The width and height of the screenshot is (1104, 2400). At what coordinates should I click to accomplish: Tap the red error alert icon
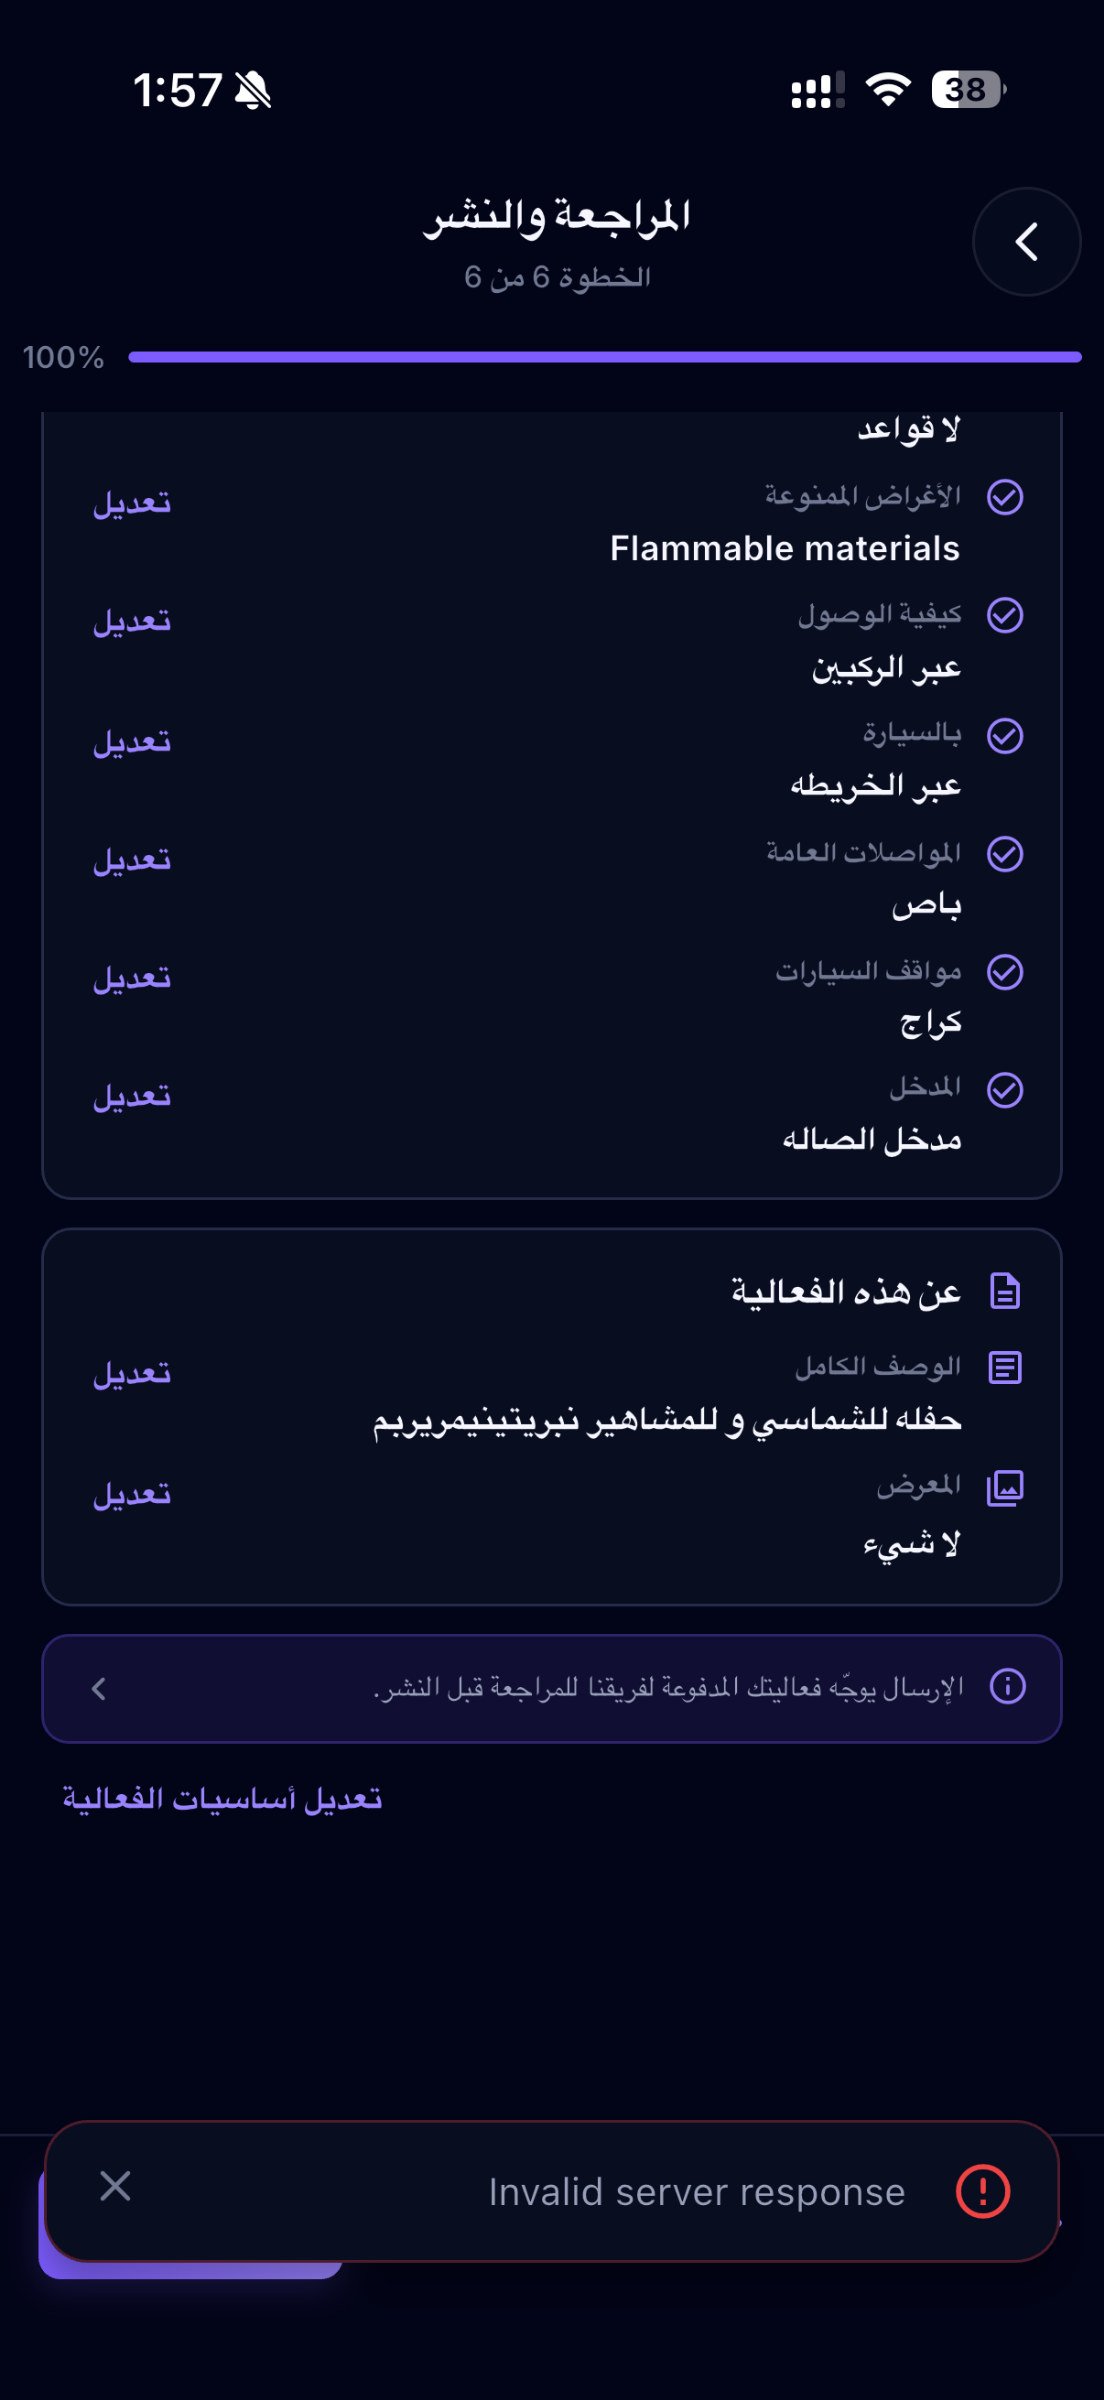click(x=983, y=2191)
